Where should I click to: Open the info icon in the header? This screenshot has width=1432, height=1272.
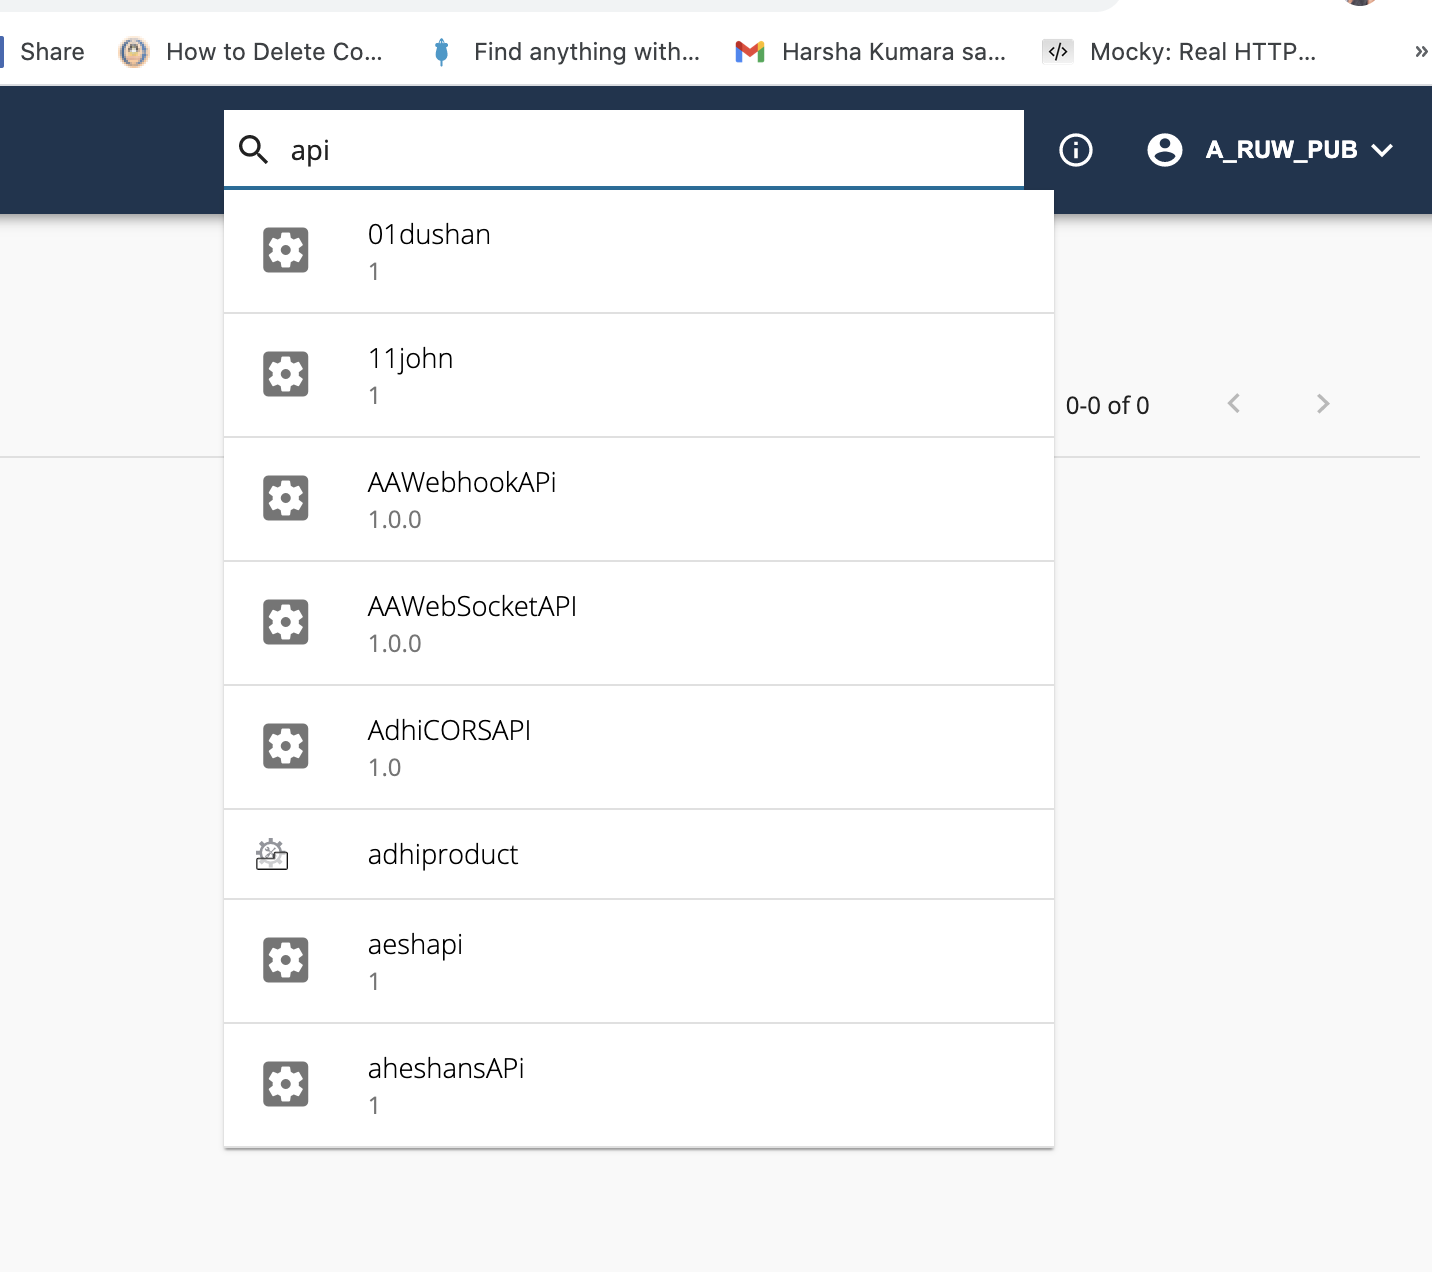coord(1074,149)
